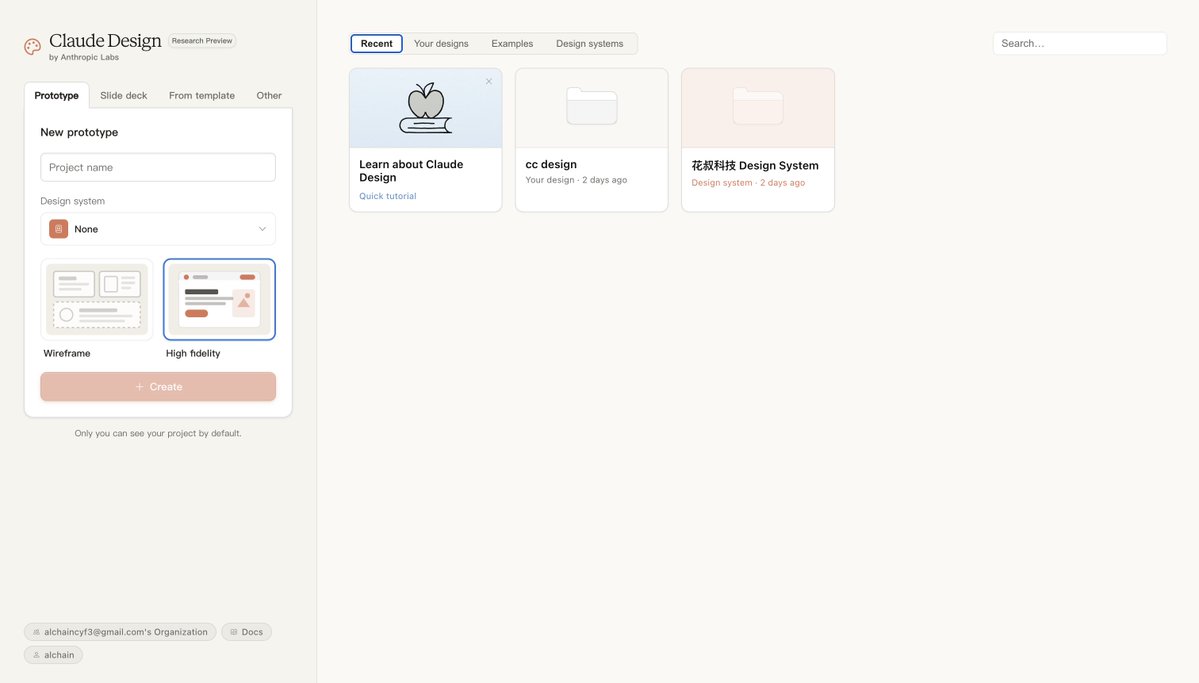1199x683 pixels.
Task: Select the High fidelity option
Action: (x=219, y=300)
